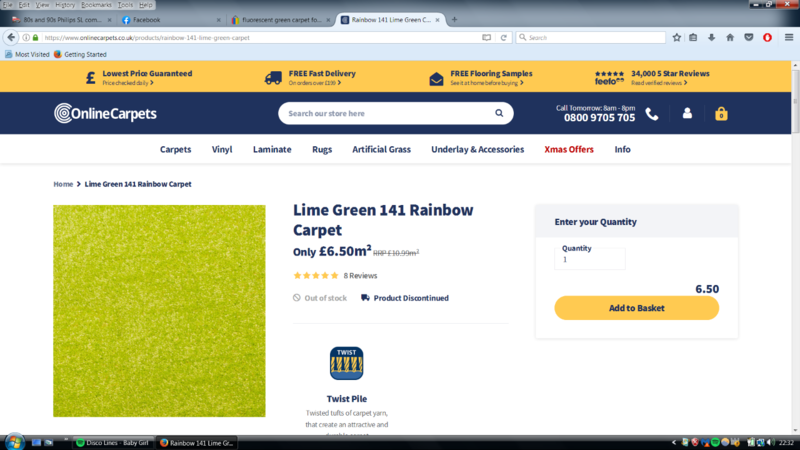This screenshot has width=800, height=450.
Task: Go to the browser home icon
Action: coord(730,38)
